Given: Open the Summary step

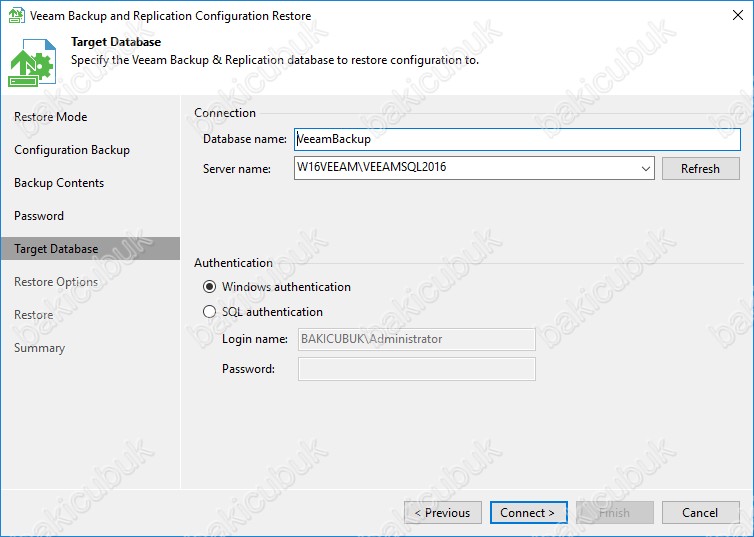Looking at the screenshot, I should pos(39,348).
